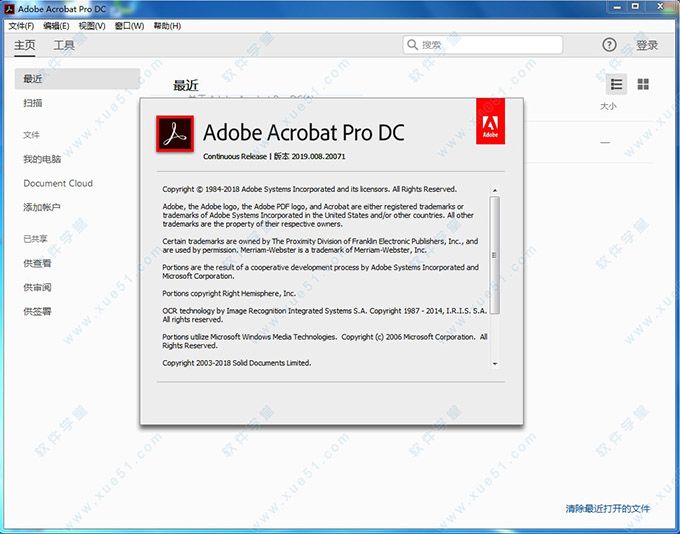Click the 大小 column header
Screen dimensions: 680x534
pyautogui.click(x=608, y=106)
